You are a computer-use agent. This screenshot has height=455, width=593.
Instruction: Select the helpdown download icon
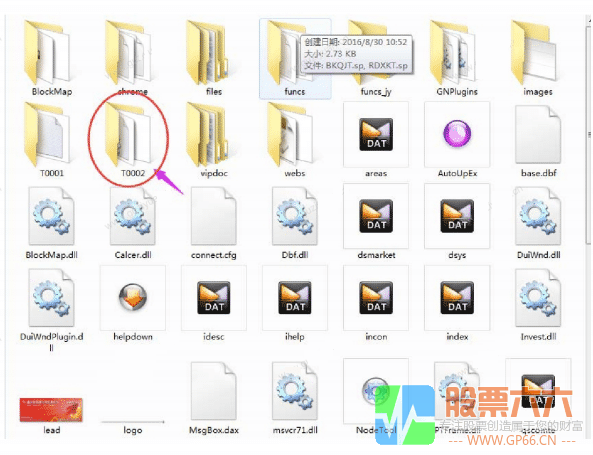click(133, 298)
